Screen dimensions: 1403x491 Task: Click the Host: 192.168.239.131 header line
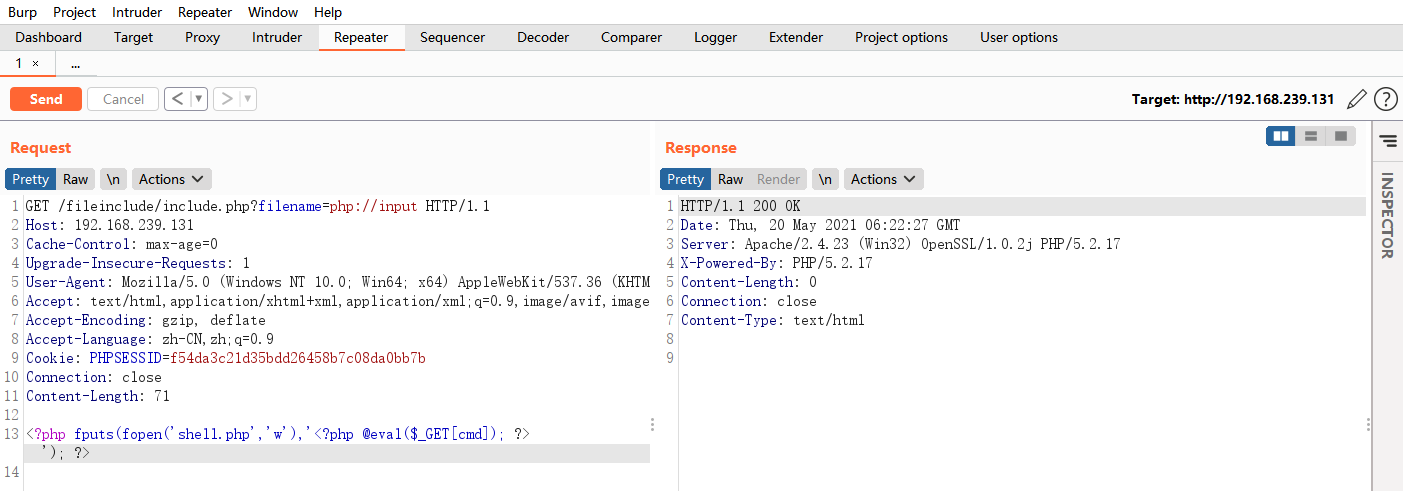pos(110,225)
